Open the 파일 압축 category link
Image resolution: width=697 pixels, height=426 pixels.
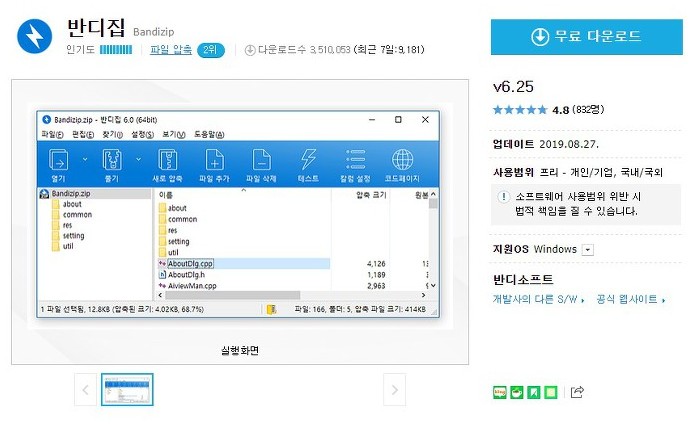tap(171, 49)
